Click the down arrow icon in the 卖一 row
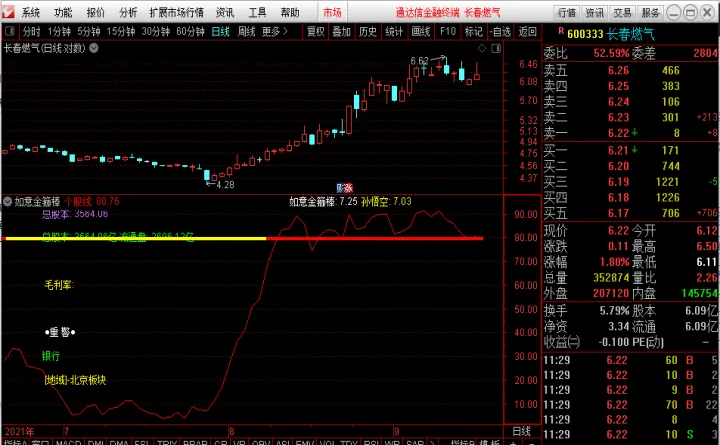Viewport: 720px width, 445px height. coord(636,133)
